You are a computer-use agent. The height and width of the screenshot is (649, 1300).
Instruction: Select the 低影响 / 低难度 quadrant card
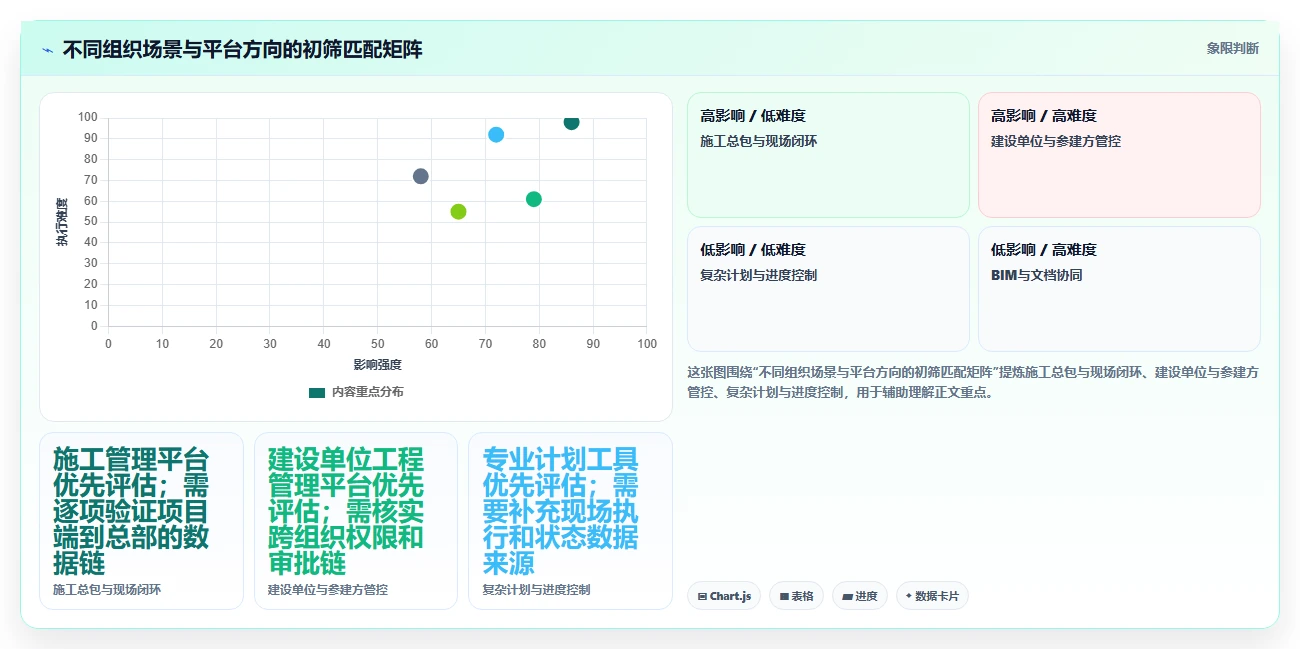[828, 289]
